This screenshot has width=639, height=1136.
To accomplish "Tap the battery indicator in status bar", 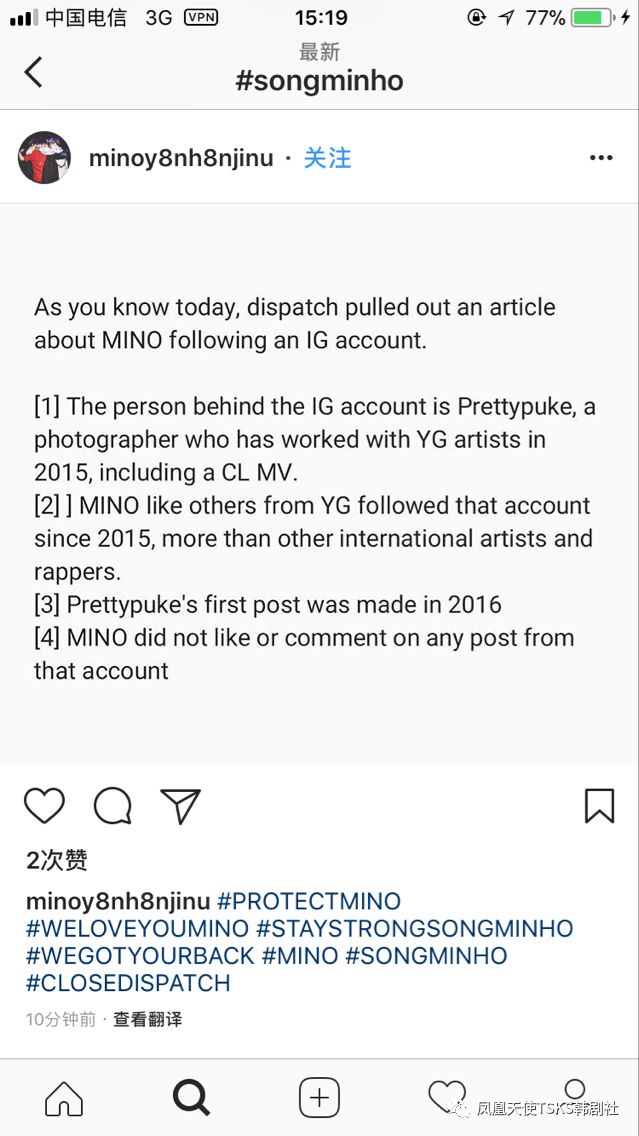I will pos(593,17).
